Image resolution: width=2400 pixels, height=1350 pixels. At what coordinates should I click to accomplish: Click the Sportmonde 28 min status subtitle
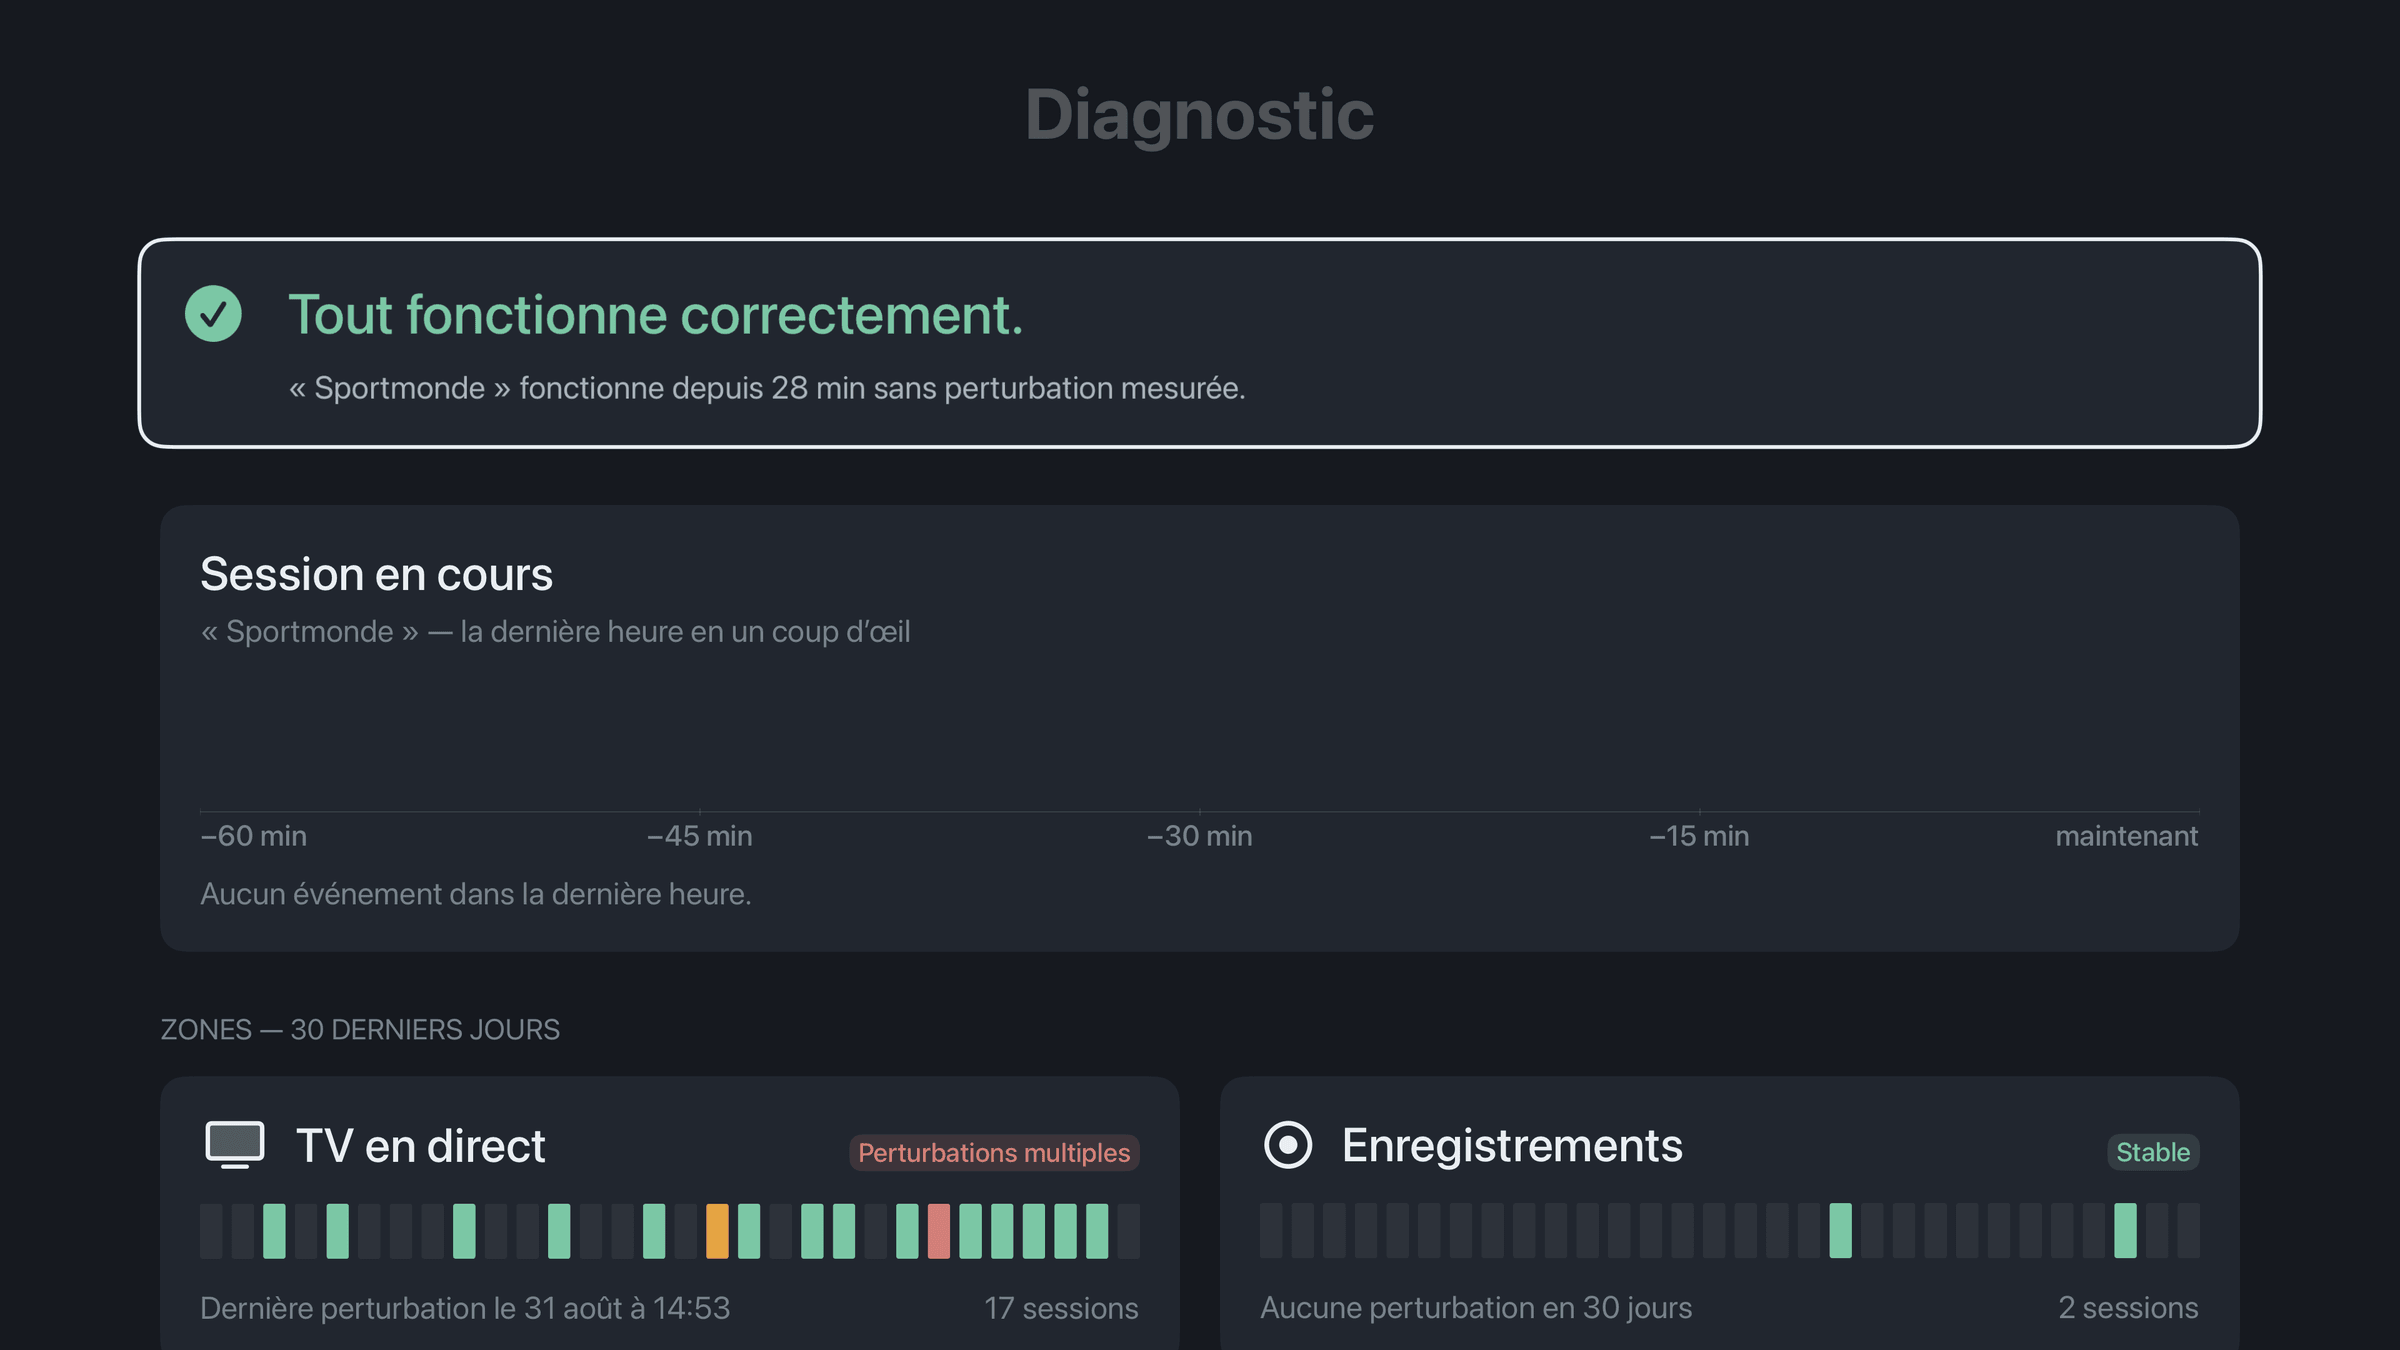pyautogui.click(x=767, y=388)
